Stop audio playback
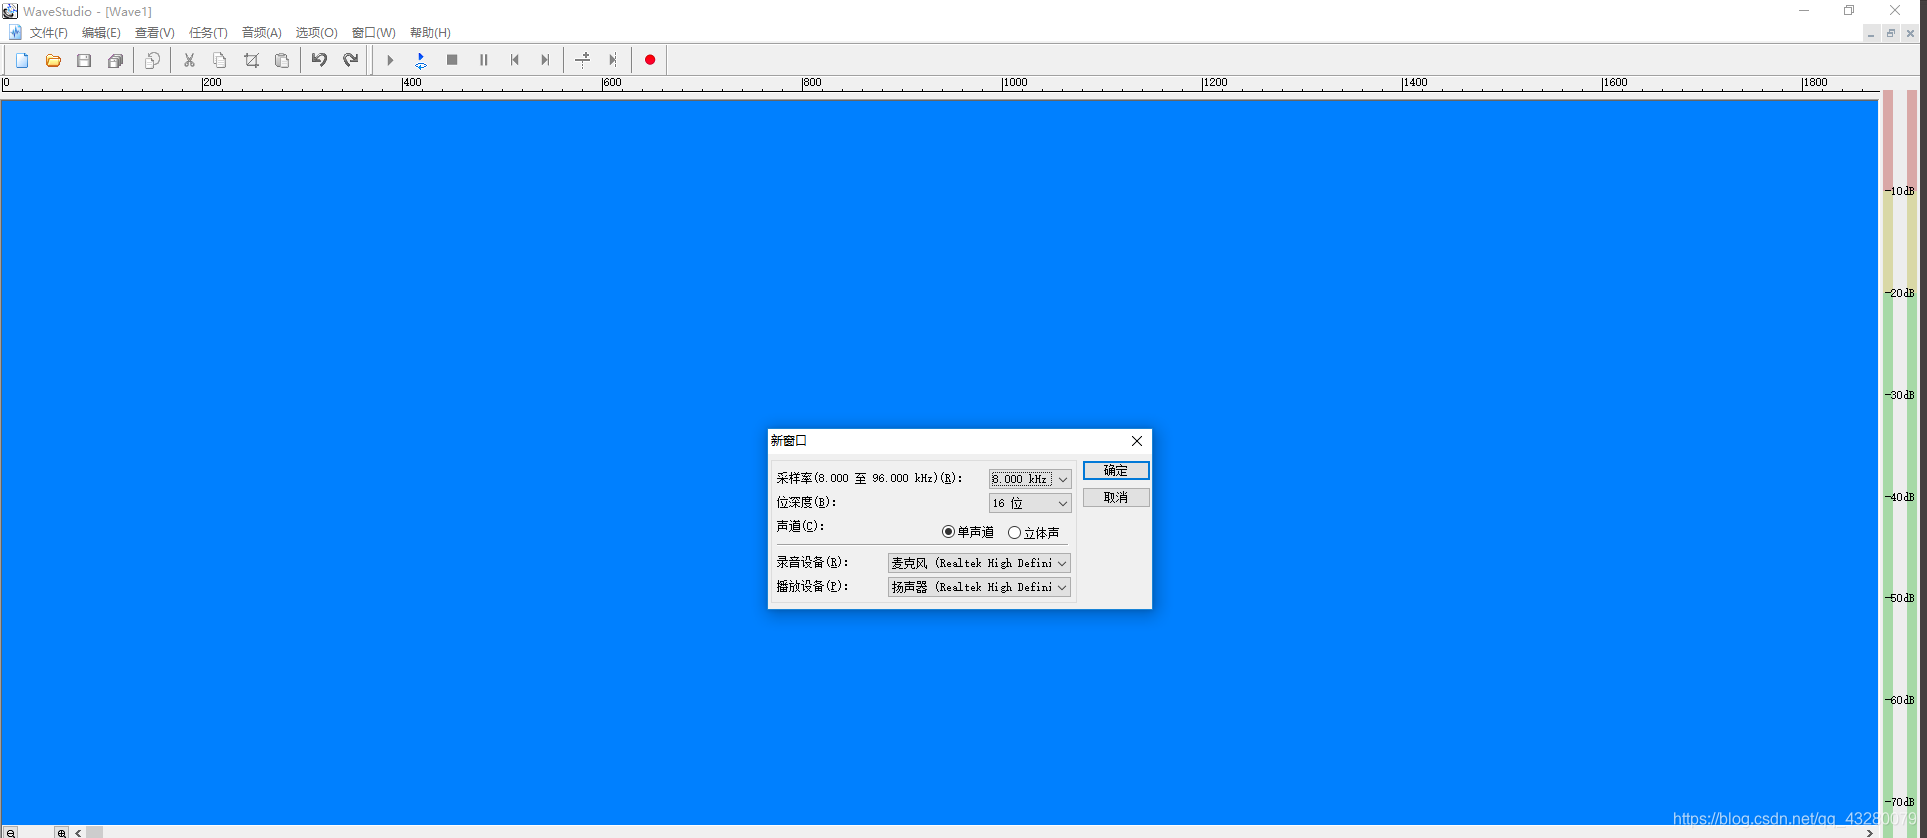 pos(452,60)
